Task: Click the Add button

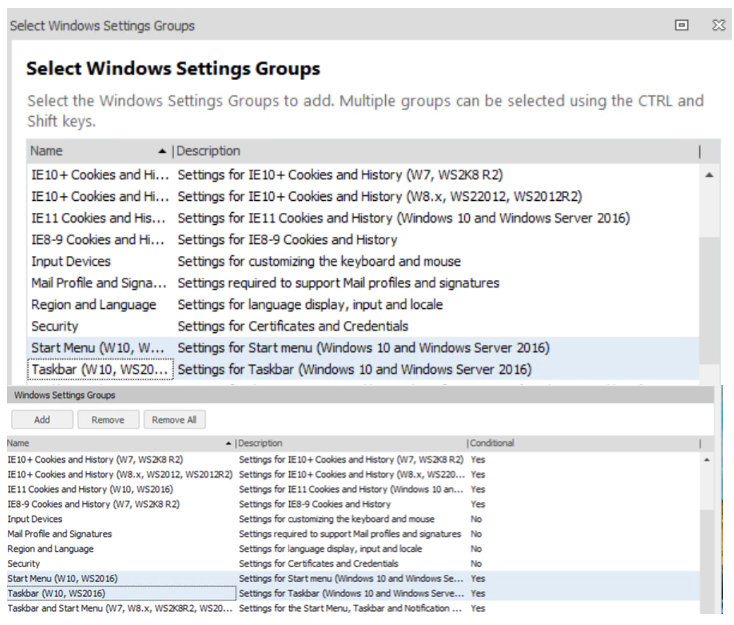Action: click(42, 419)
